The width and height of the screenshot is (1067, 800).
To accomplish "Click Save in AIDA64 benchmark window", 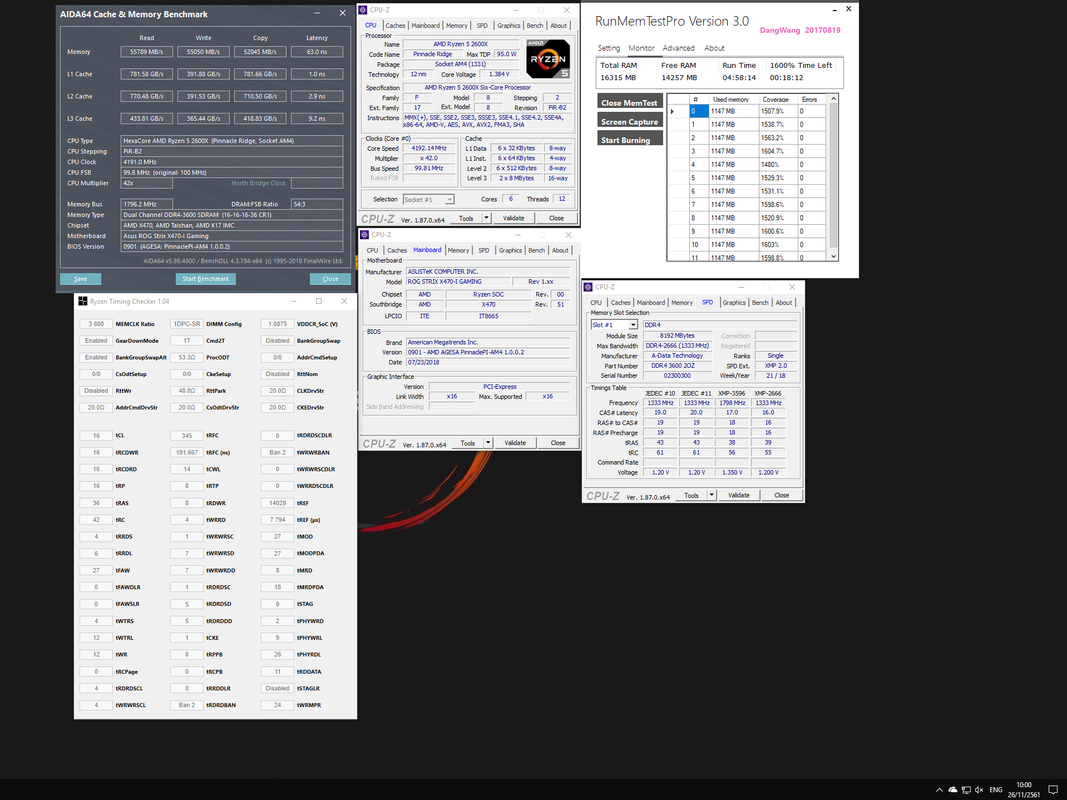I will pyautogui.click(x=80, y=279).
